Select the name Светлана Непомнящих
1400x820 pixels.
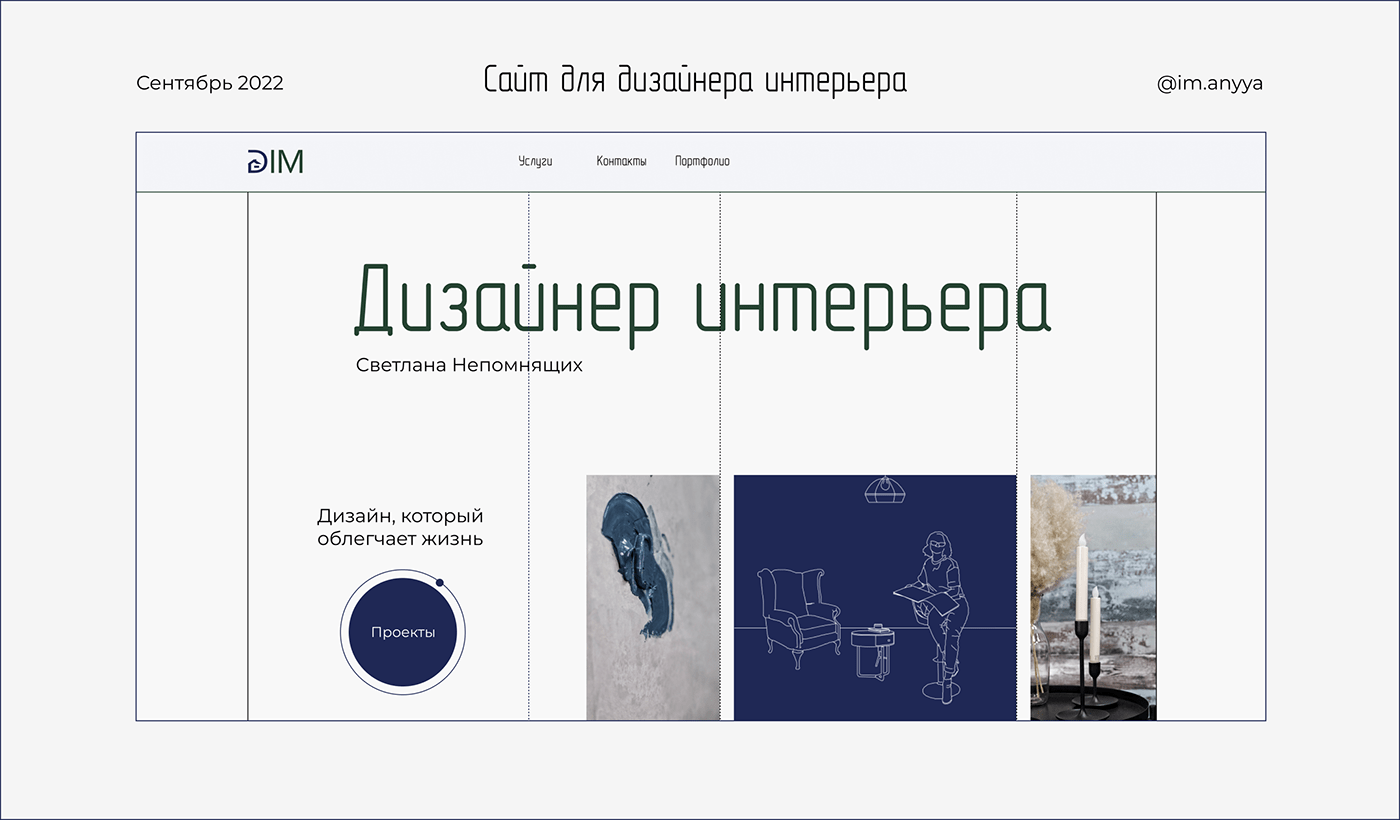click(x=469, y=365)
